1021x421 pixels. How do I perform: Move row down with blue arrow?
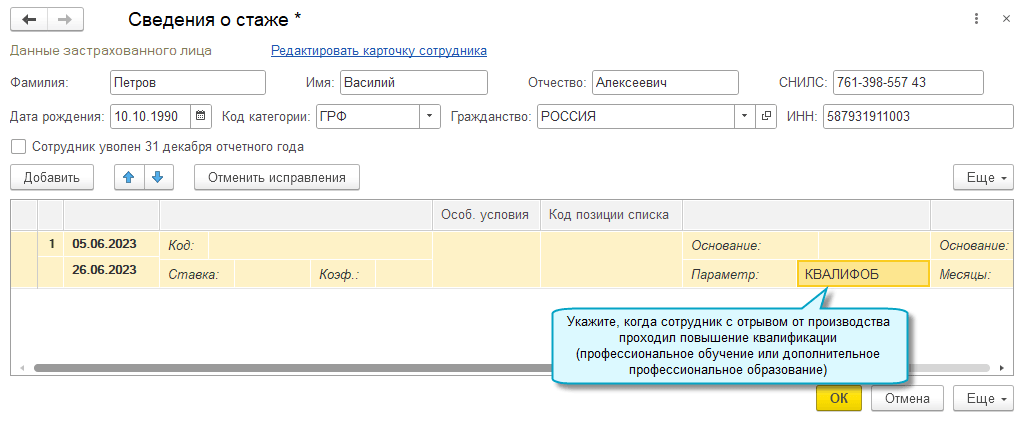pos(158,178)
